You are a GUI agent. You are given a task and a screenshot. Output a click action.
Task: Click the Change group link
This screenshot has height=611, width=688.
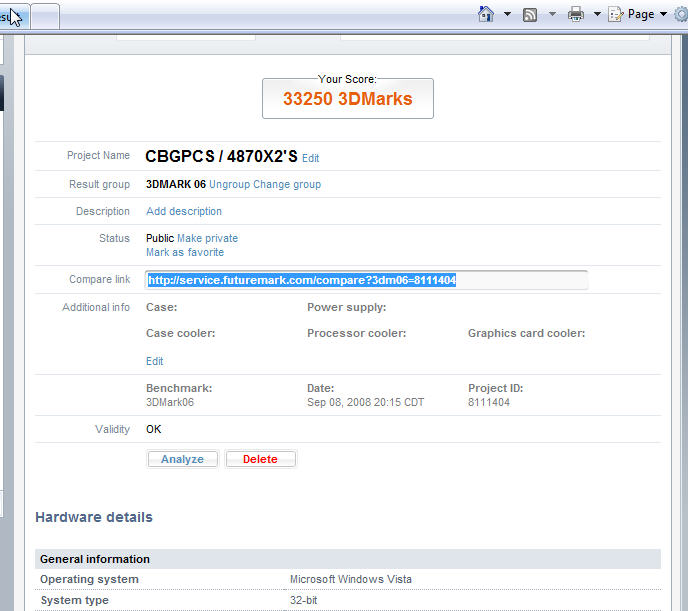(287, 184)
